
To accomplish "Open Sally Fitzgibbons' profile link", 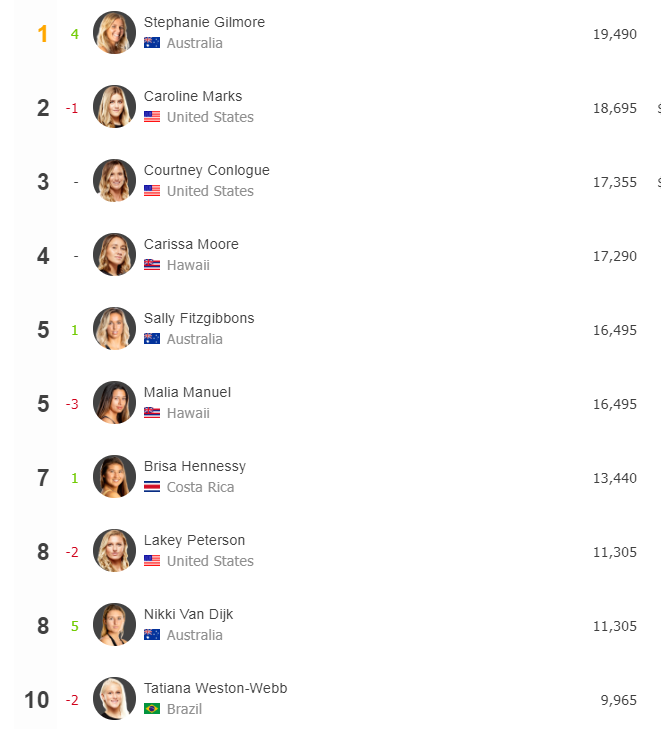I will (x=199, y=318).
